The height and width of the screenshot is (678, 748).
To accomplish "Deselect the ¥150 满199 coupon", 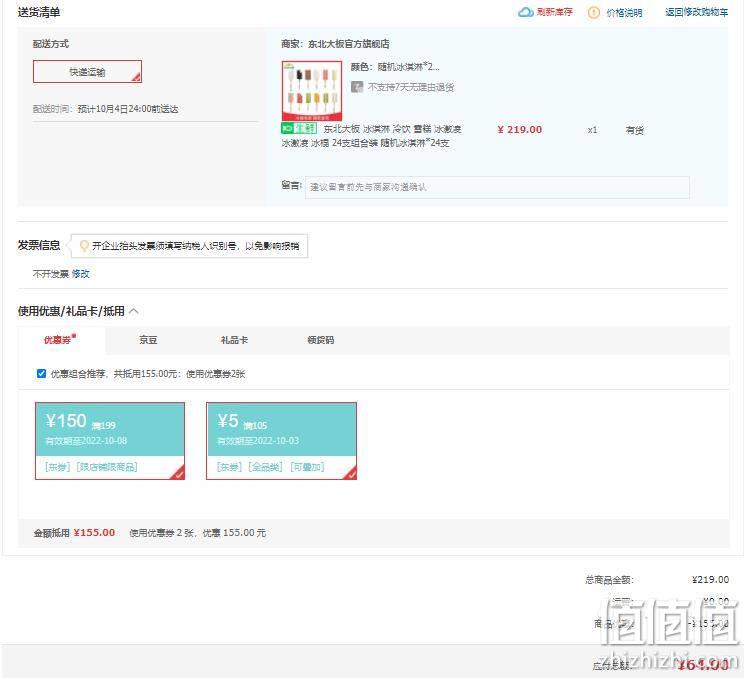I will point(110,440).
